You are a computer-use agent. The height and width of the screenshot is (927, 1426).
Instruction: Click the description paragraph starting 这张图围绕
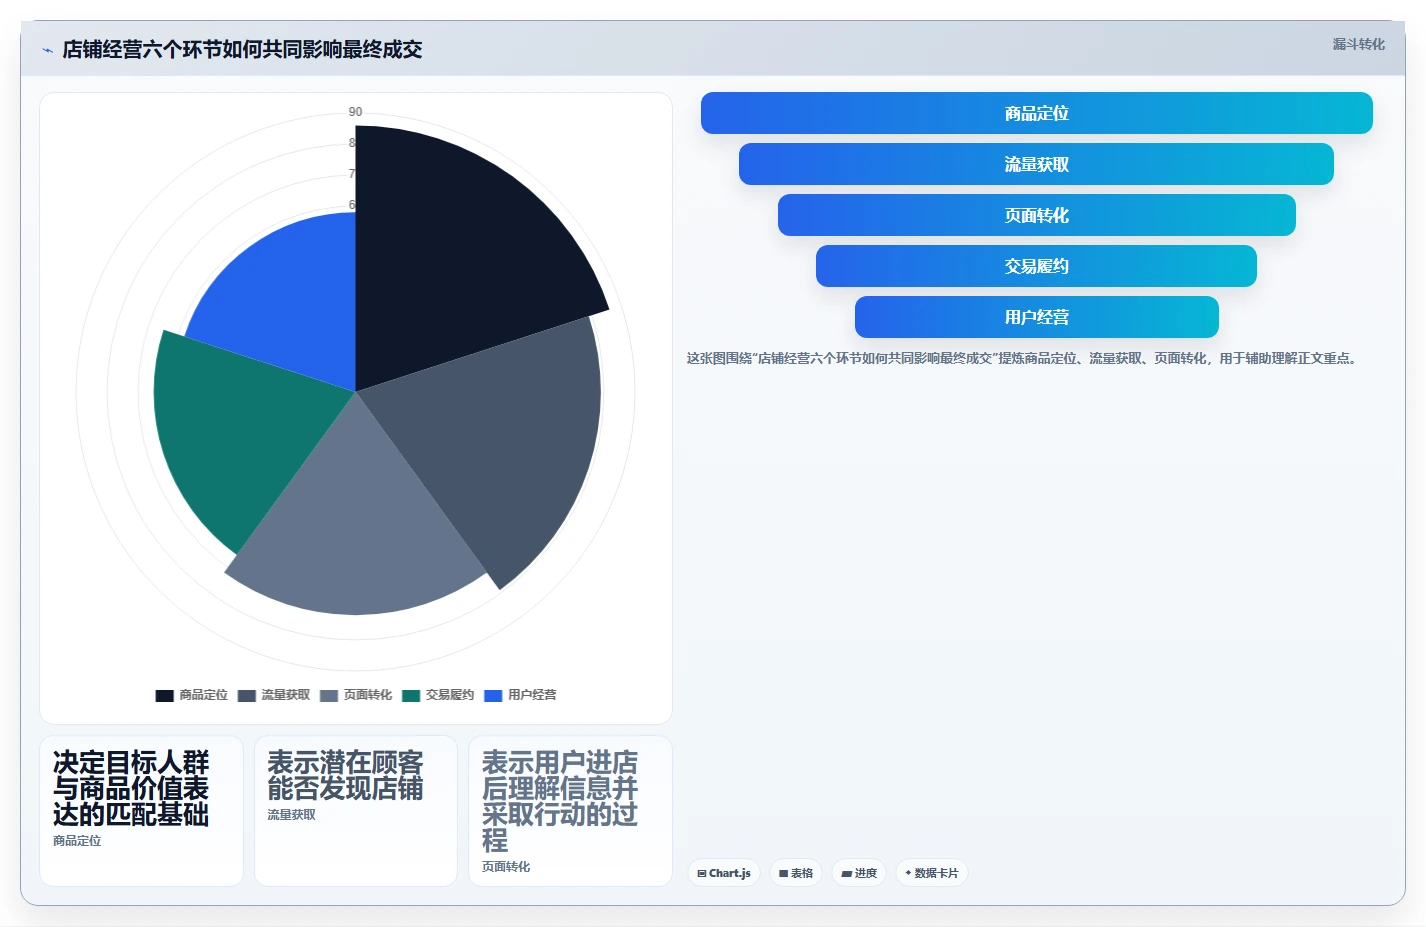1024,358
